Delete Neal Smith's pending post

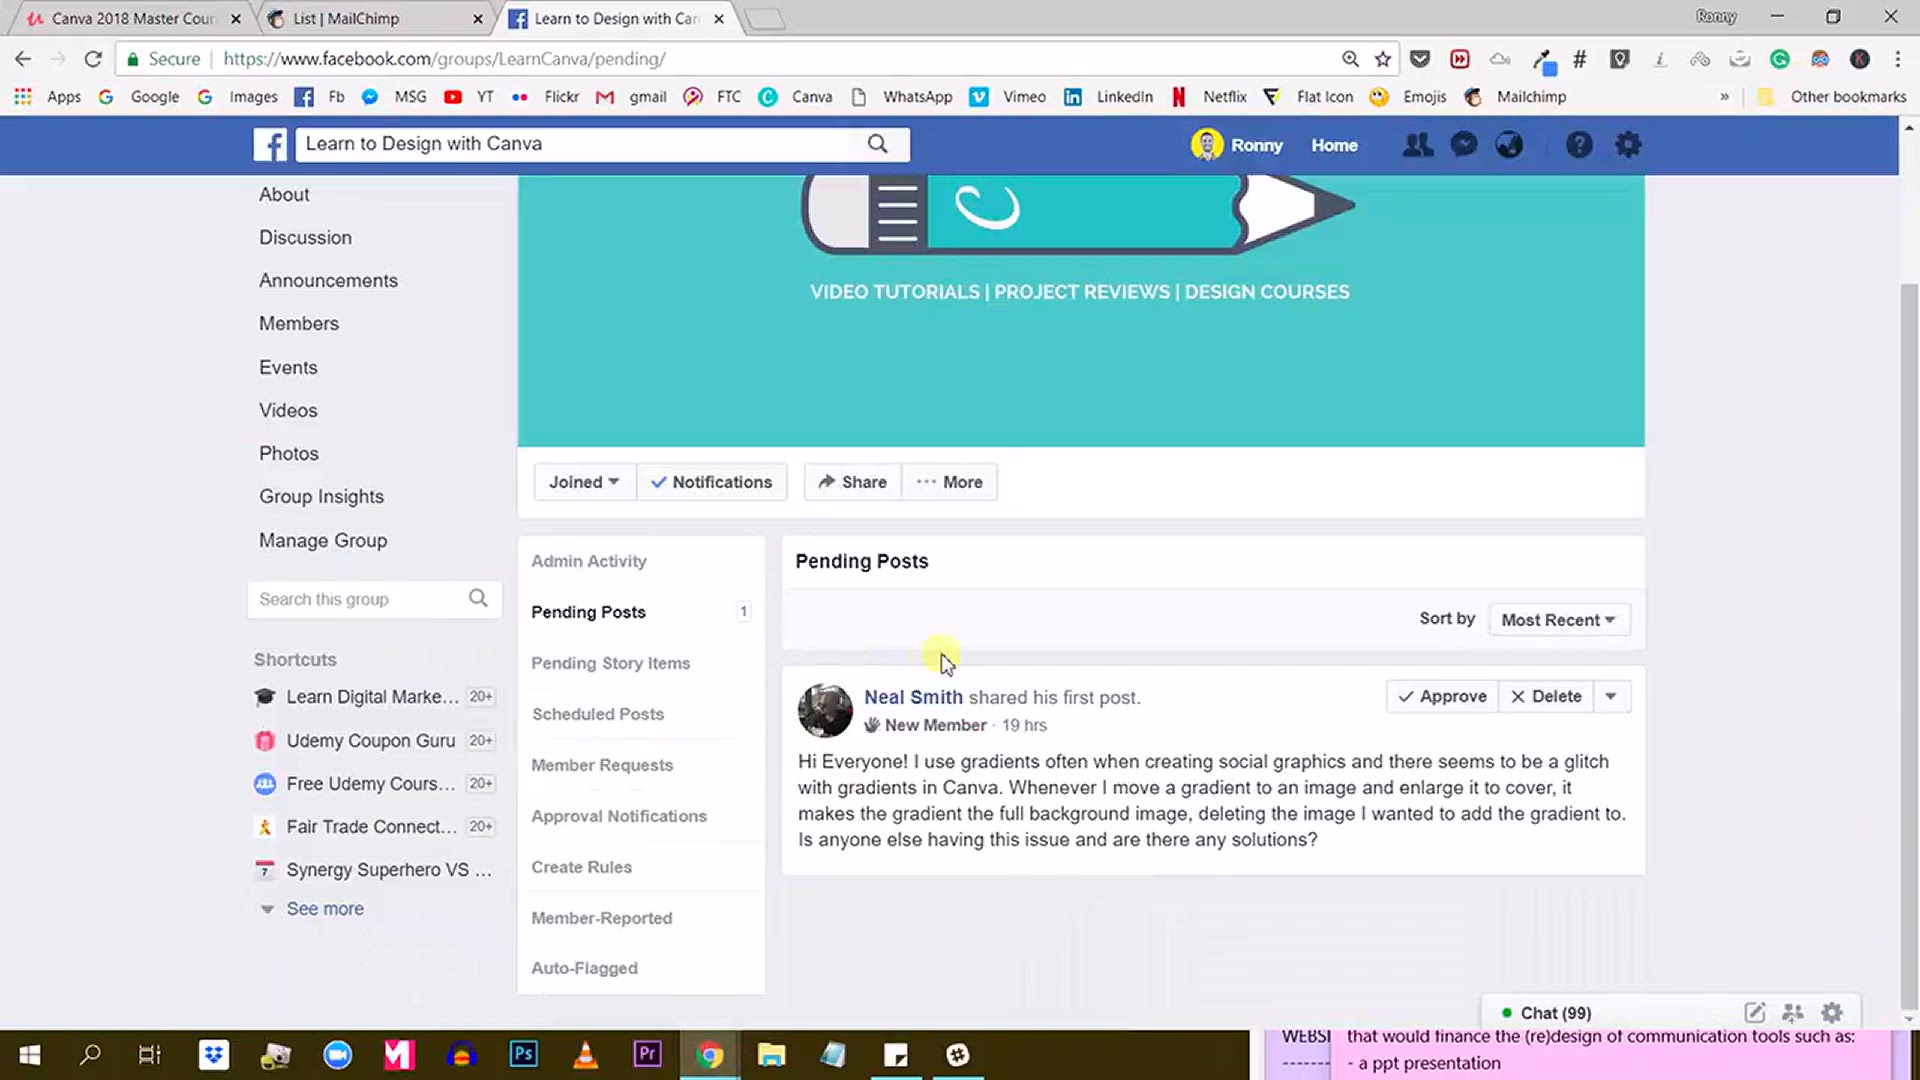click(1546, 696)
